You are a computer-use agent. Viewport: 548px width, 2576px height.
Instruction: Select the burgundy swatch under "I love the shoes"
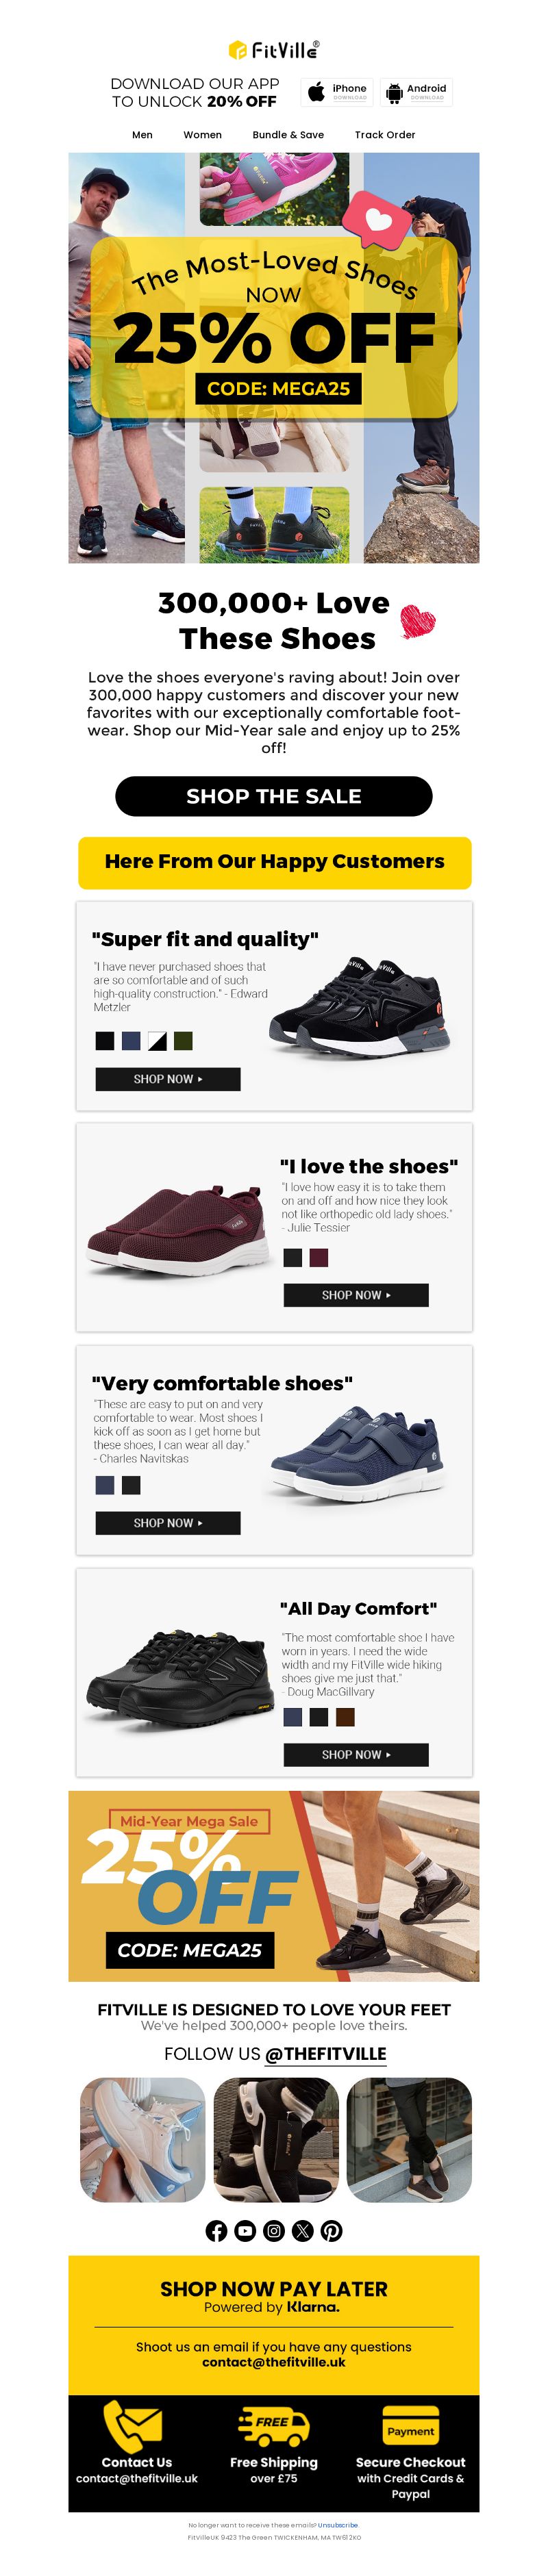[x=319, y=1257]
